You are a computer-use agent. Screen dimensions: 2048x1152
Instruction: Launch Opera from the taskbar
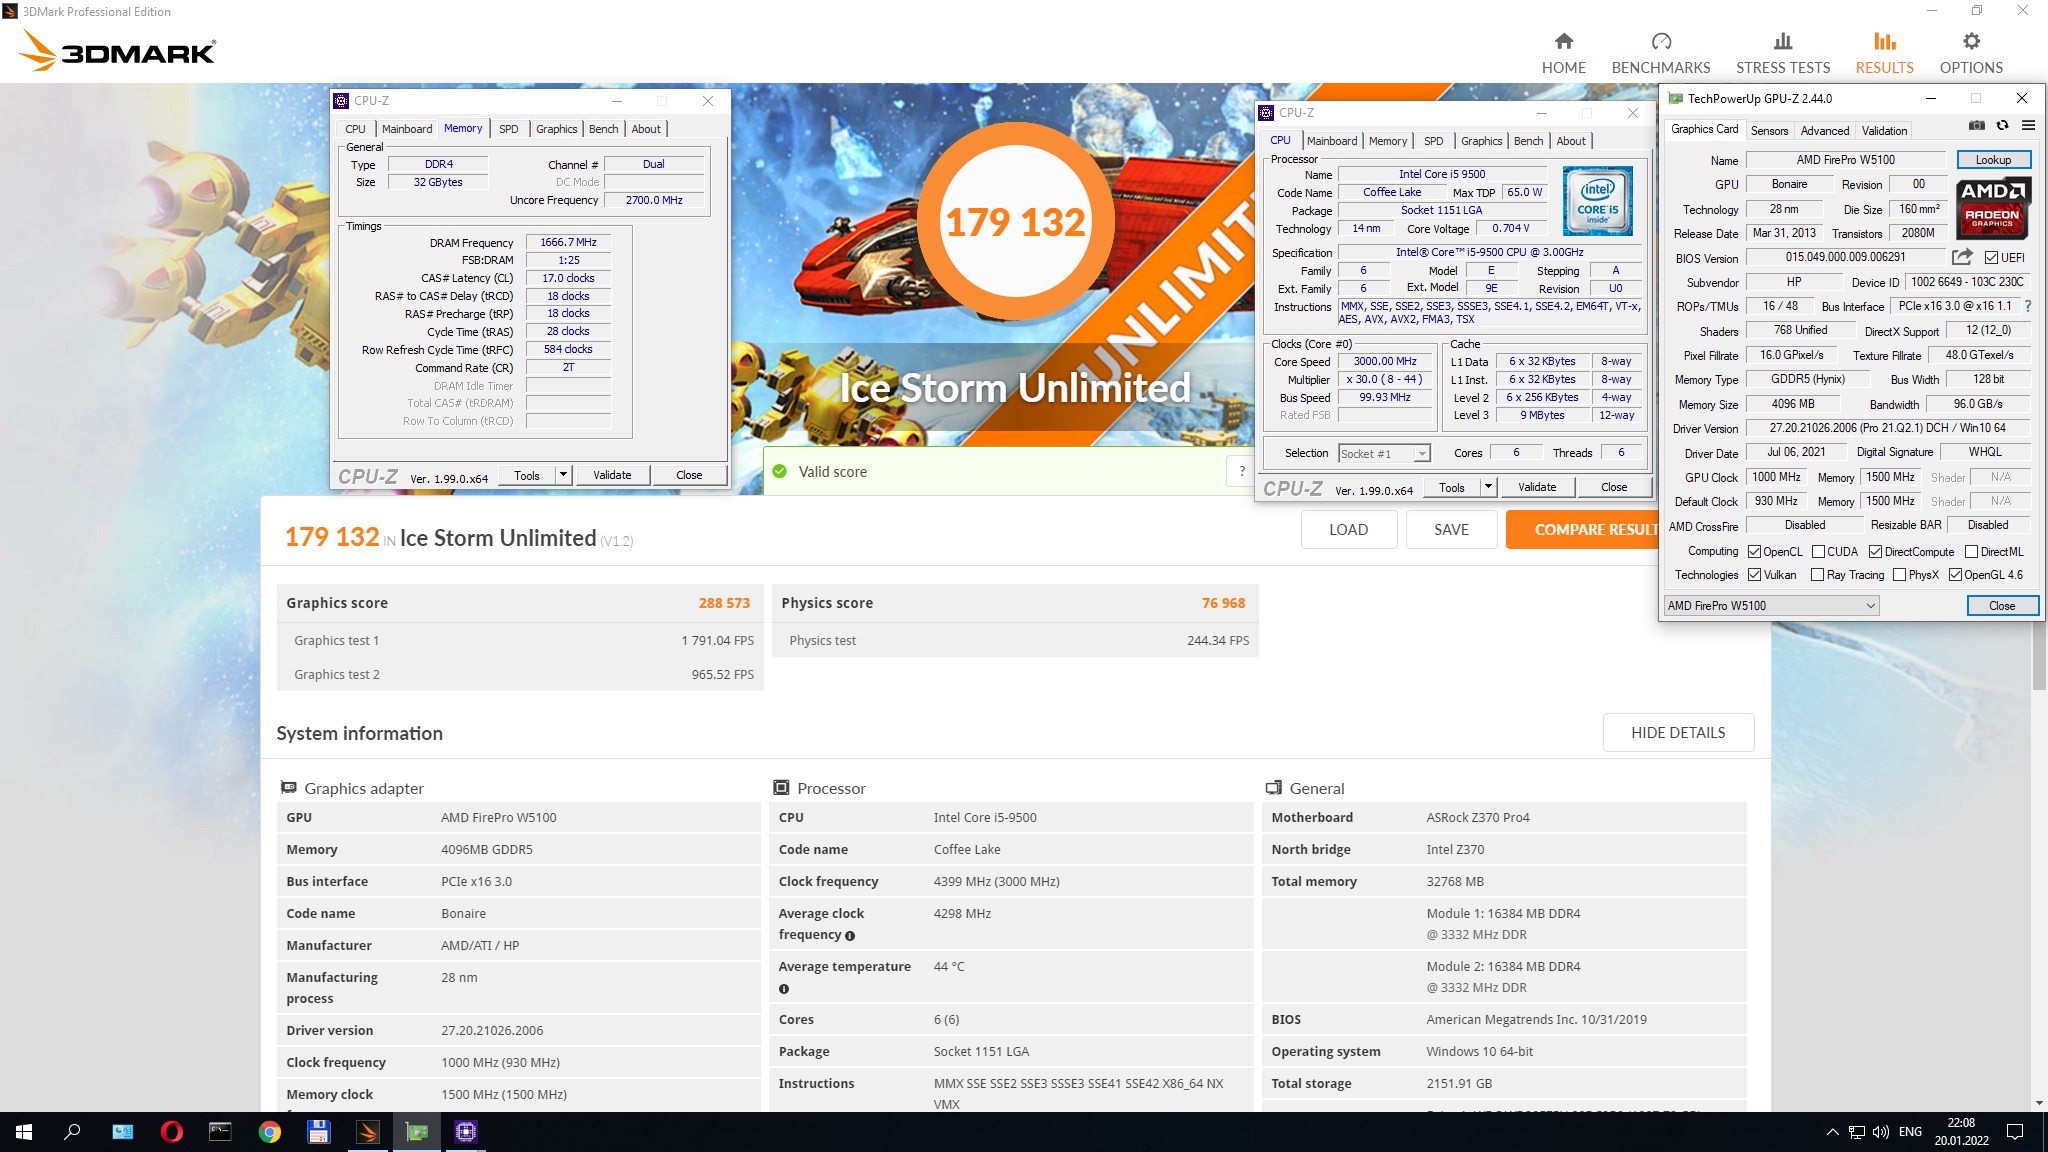point(172,1132)
